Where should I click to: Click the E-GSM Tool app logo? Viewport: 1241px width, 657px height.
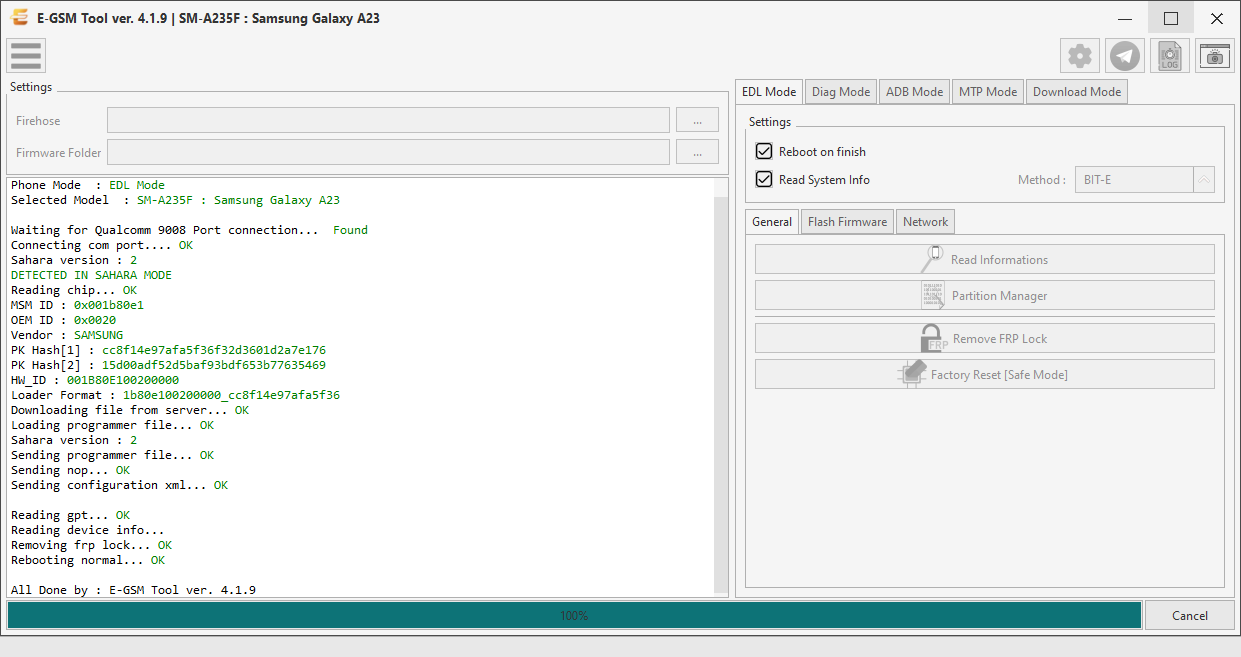click(x=19, y=18)
